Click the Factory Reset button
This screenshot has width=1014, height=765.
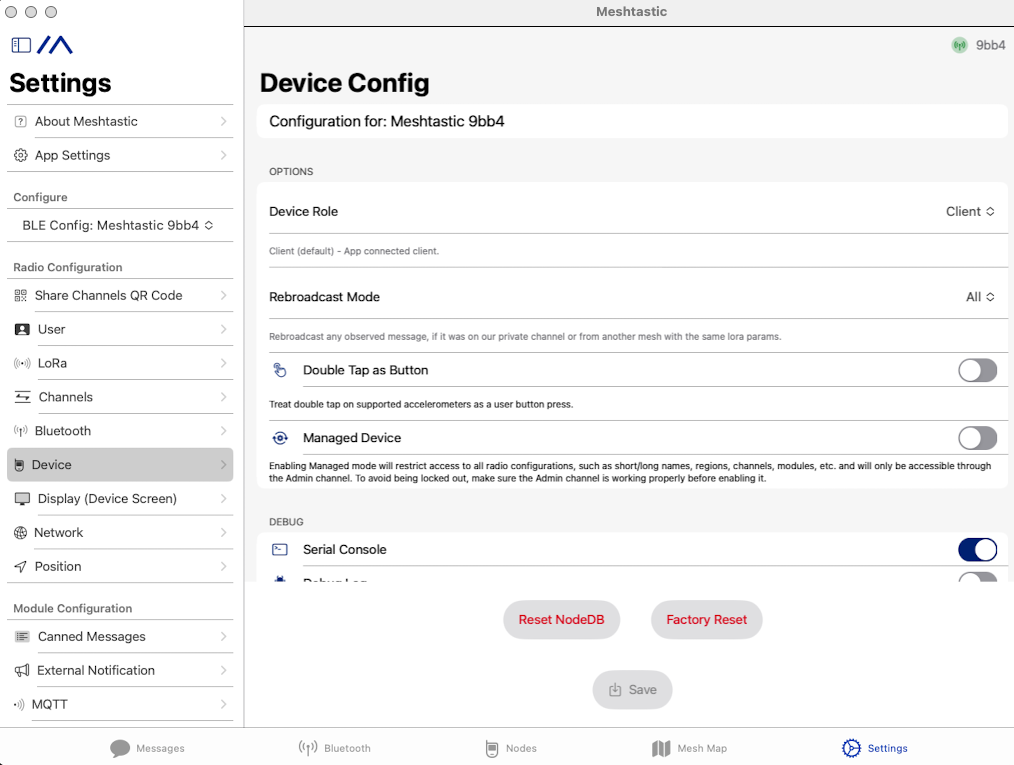tap(706, 620)
